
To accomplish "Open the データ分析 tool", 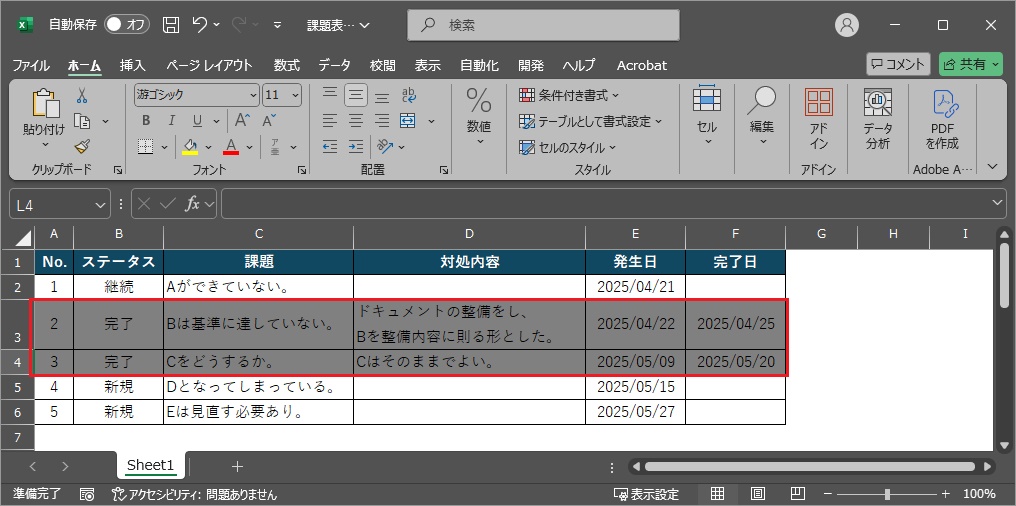I will [877, 119].
